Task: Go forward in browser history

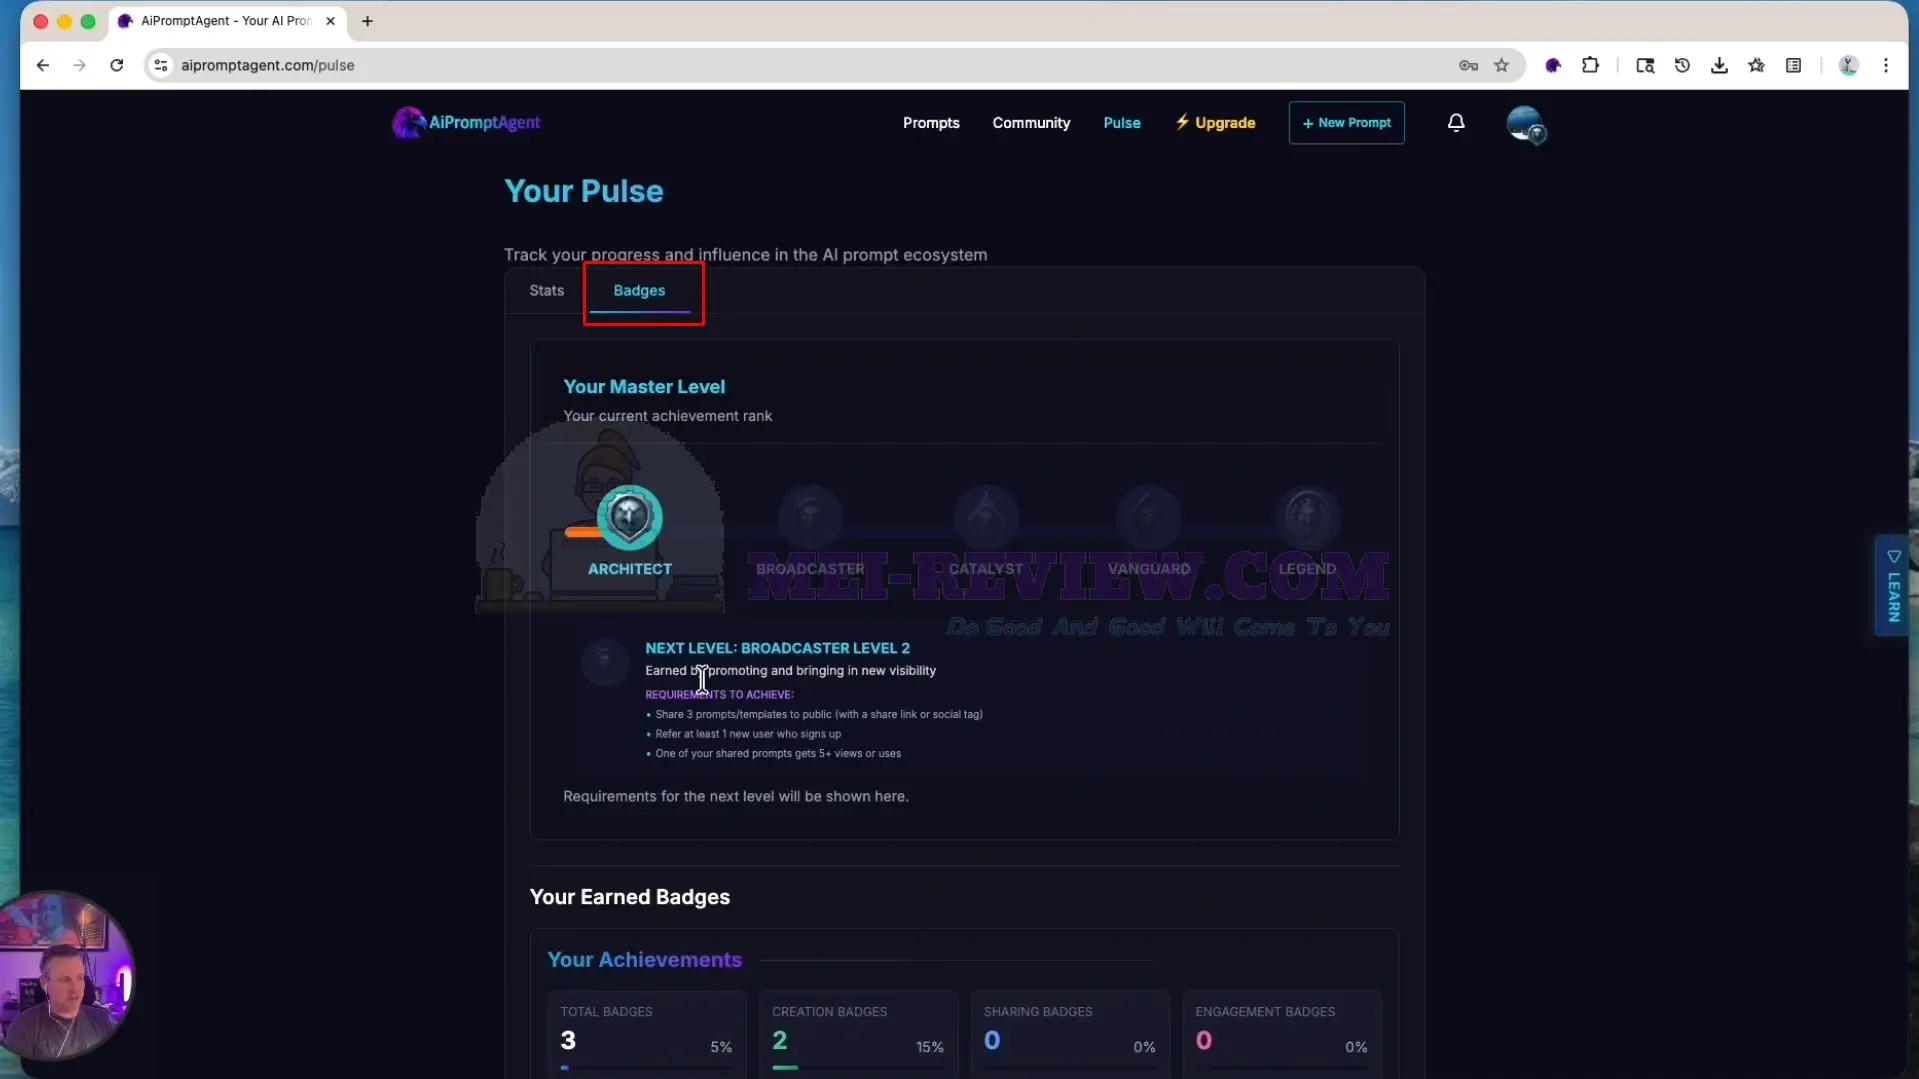Action: [79, 65]
